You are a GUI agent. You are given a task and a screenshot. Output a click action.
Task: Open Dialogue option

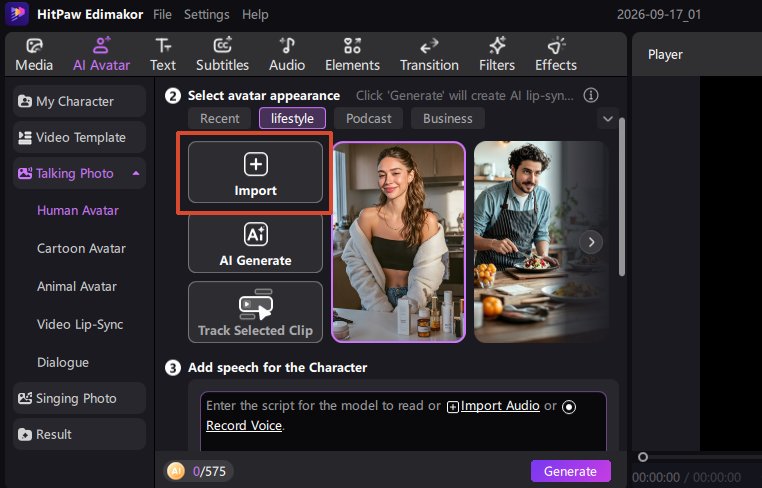[x=63, y=362]
